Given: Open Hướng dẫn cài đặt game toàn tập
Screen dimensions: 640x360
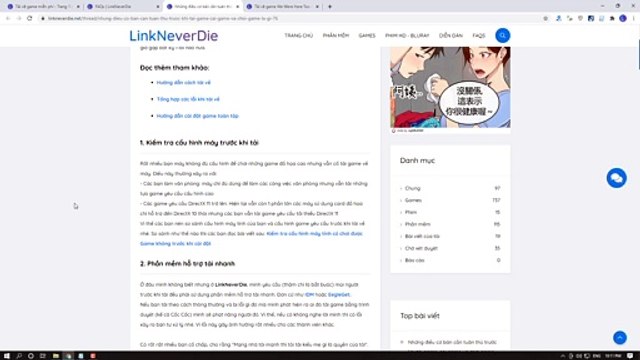Looking at the screenshot, I should (198, 116).
